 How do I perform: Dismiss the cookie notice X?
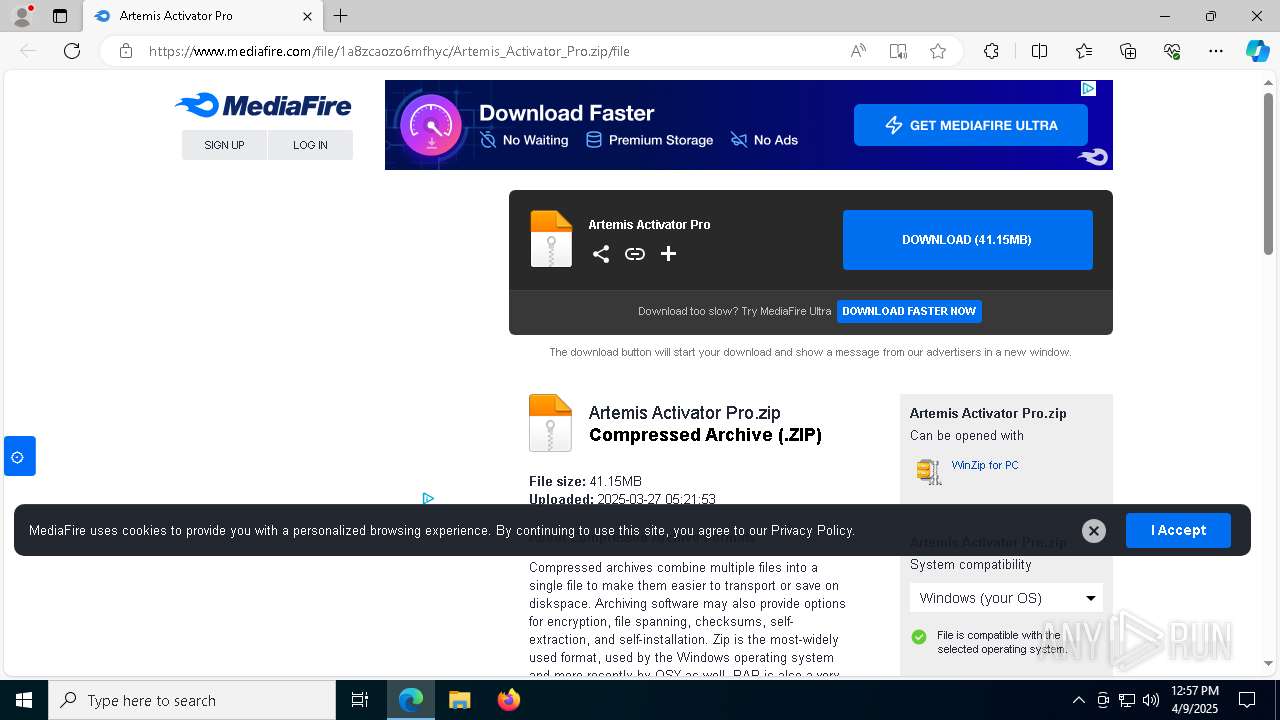pos(1094,531)
